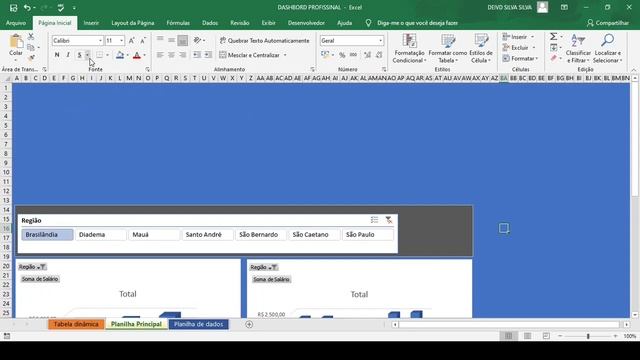Viewport: 640px width, 360px height.
Task: Click the AutoSum sigma icon
Action: (553, 37)
